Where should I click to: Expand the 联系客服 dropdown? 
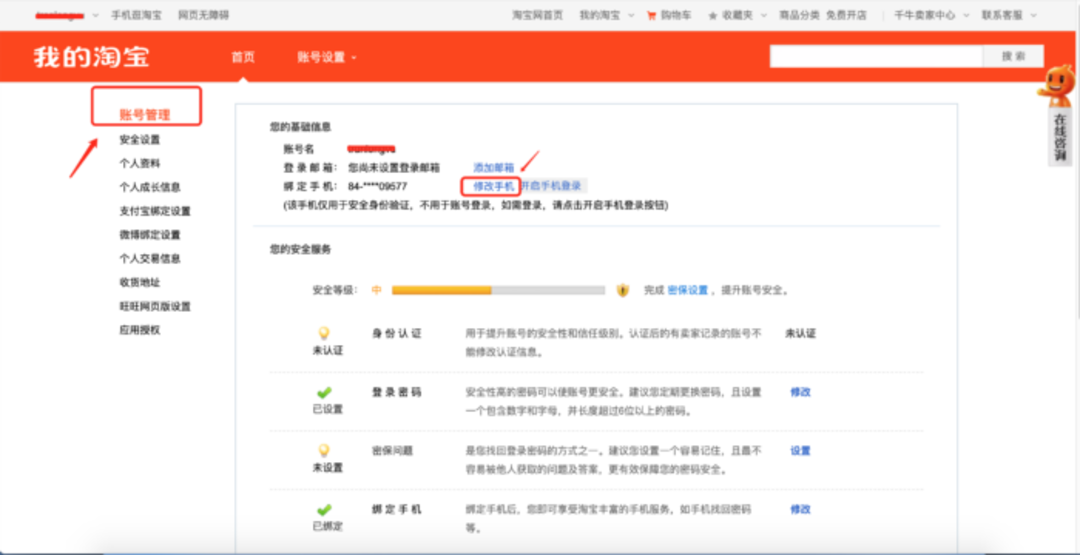(1033, 15)
